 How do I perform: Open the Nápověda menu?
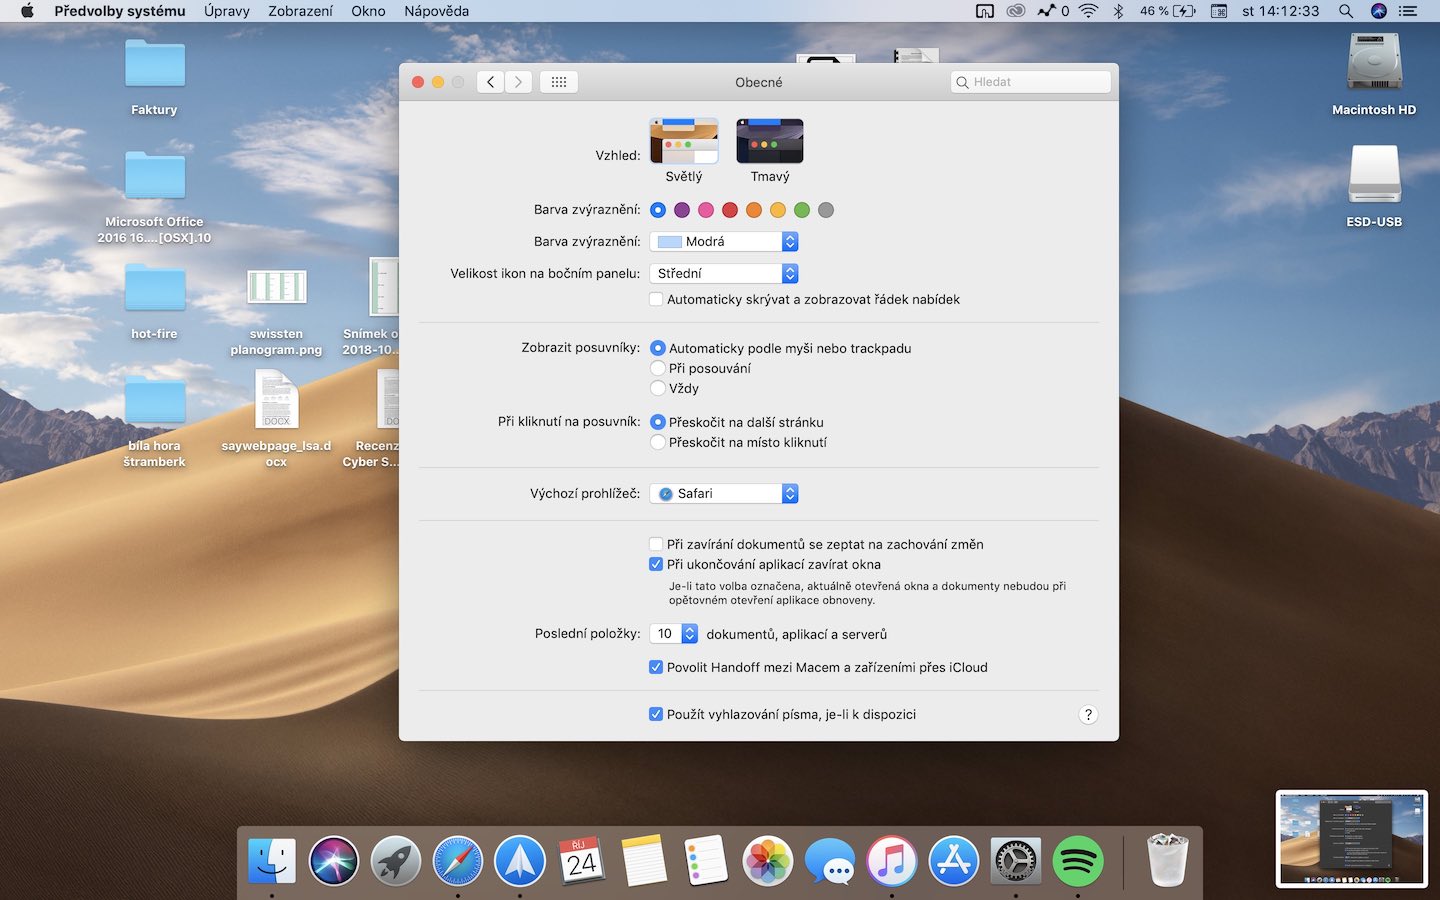[436, 11]
